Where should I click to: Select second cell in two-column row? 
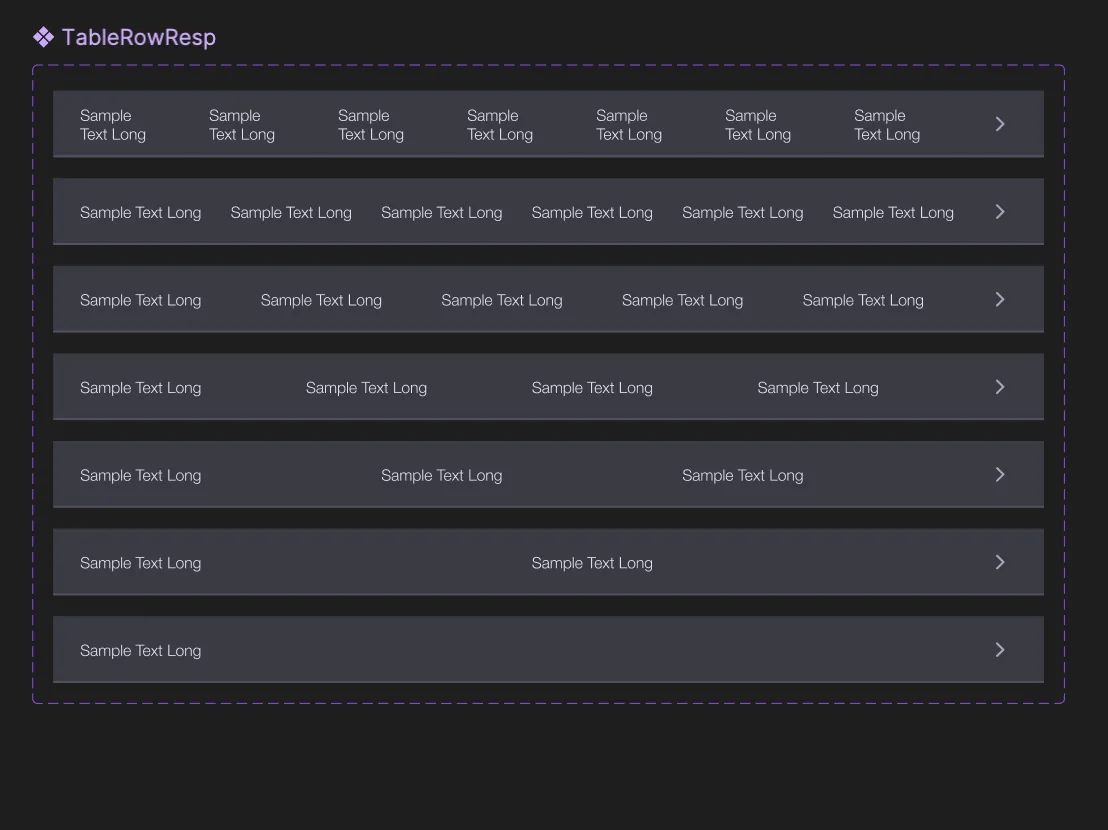click(592, 563)
